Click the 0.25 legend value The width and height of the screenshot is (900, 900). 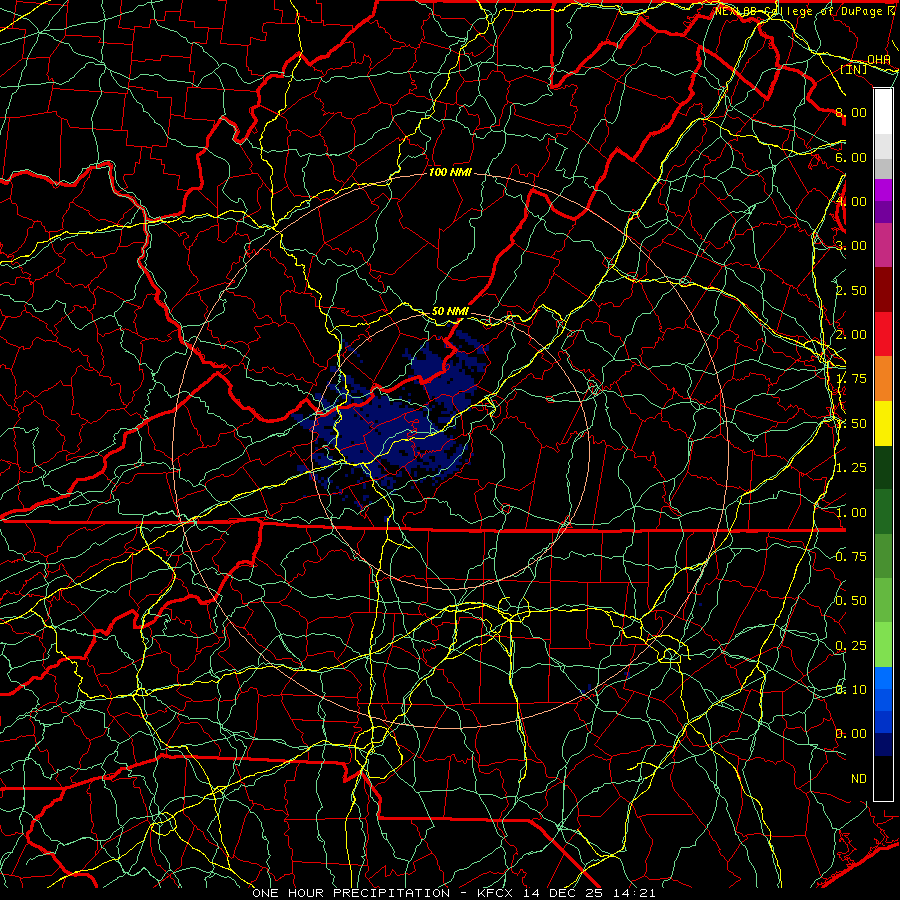[851, 646]
